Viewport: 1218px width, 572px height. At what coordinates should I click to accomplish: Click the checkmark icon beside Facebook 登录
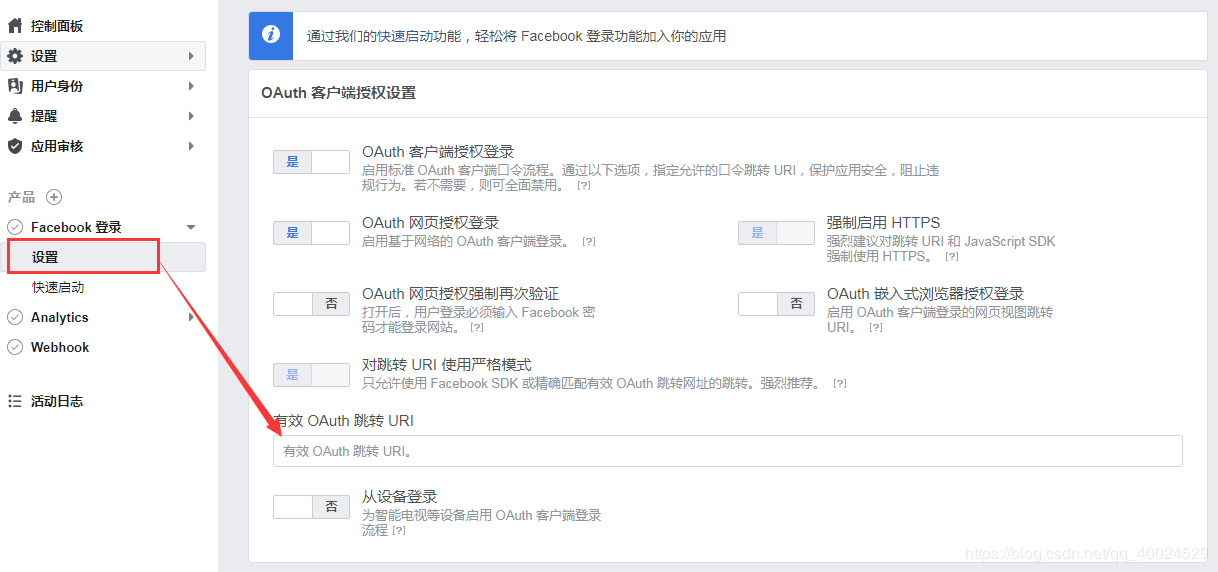(15, 227)
